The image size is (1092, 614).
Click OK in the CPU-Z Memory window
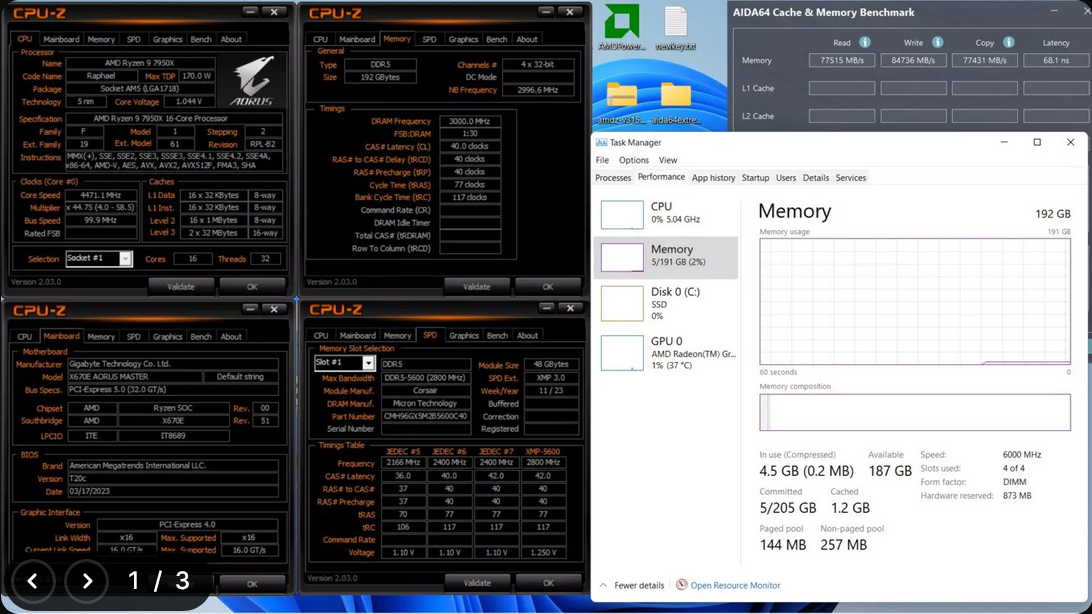point(547,286)
